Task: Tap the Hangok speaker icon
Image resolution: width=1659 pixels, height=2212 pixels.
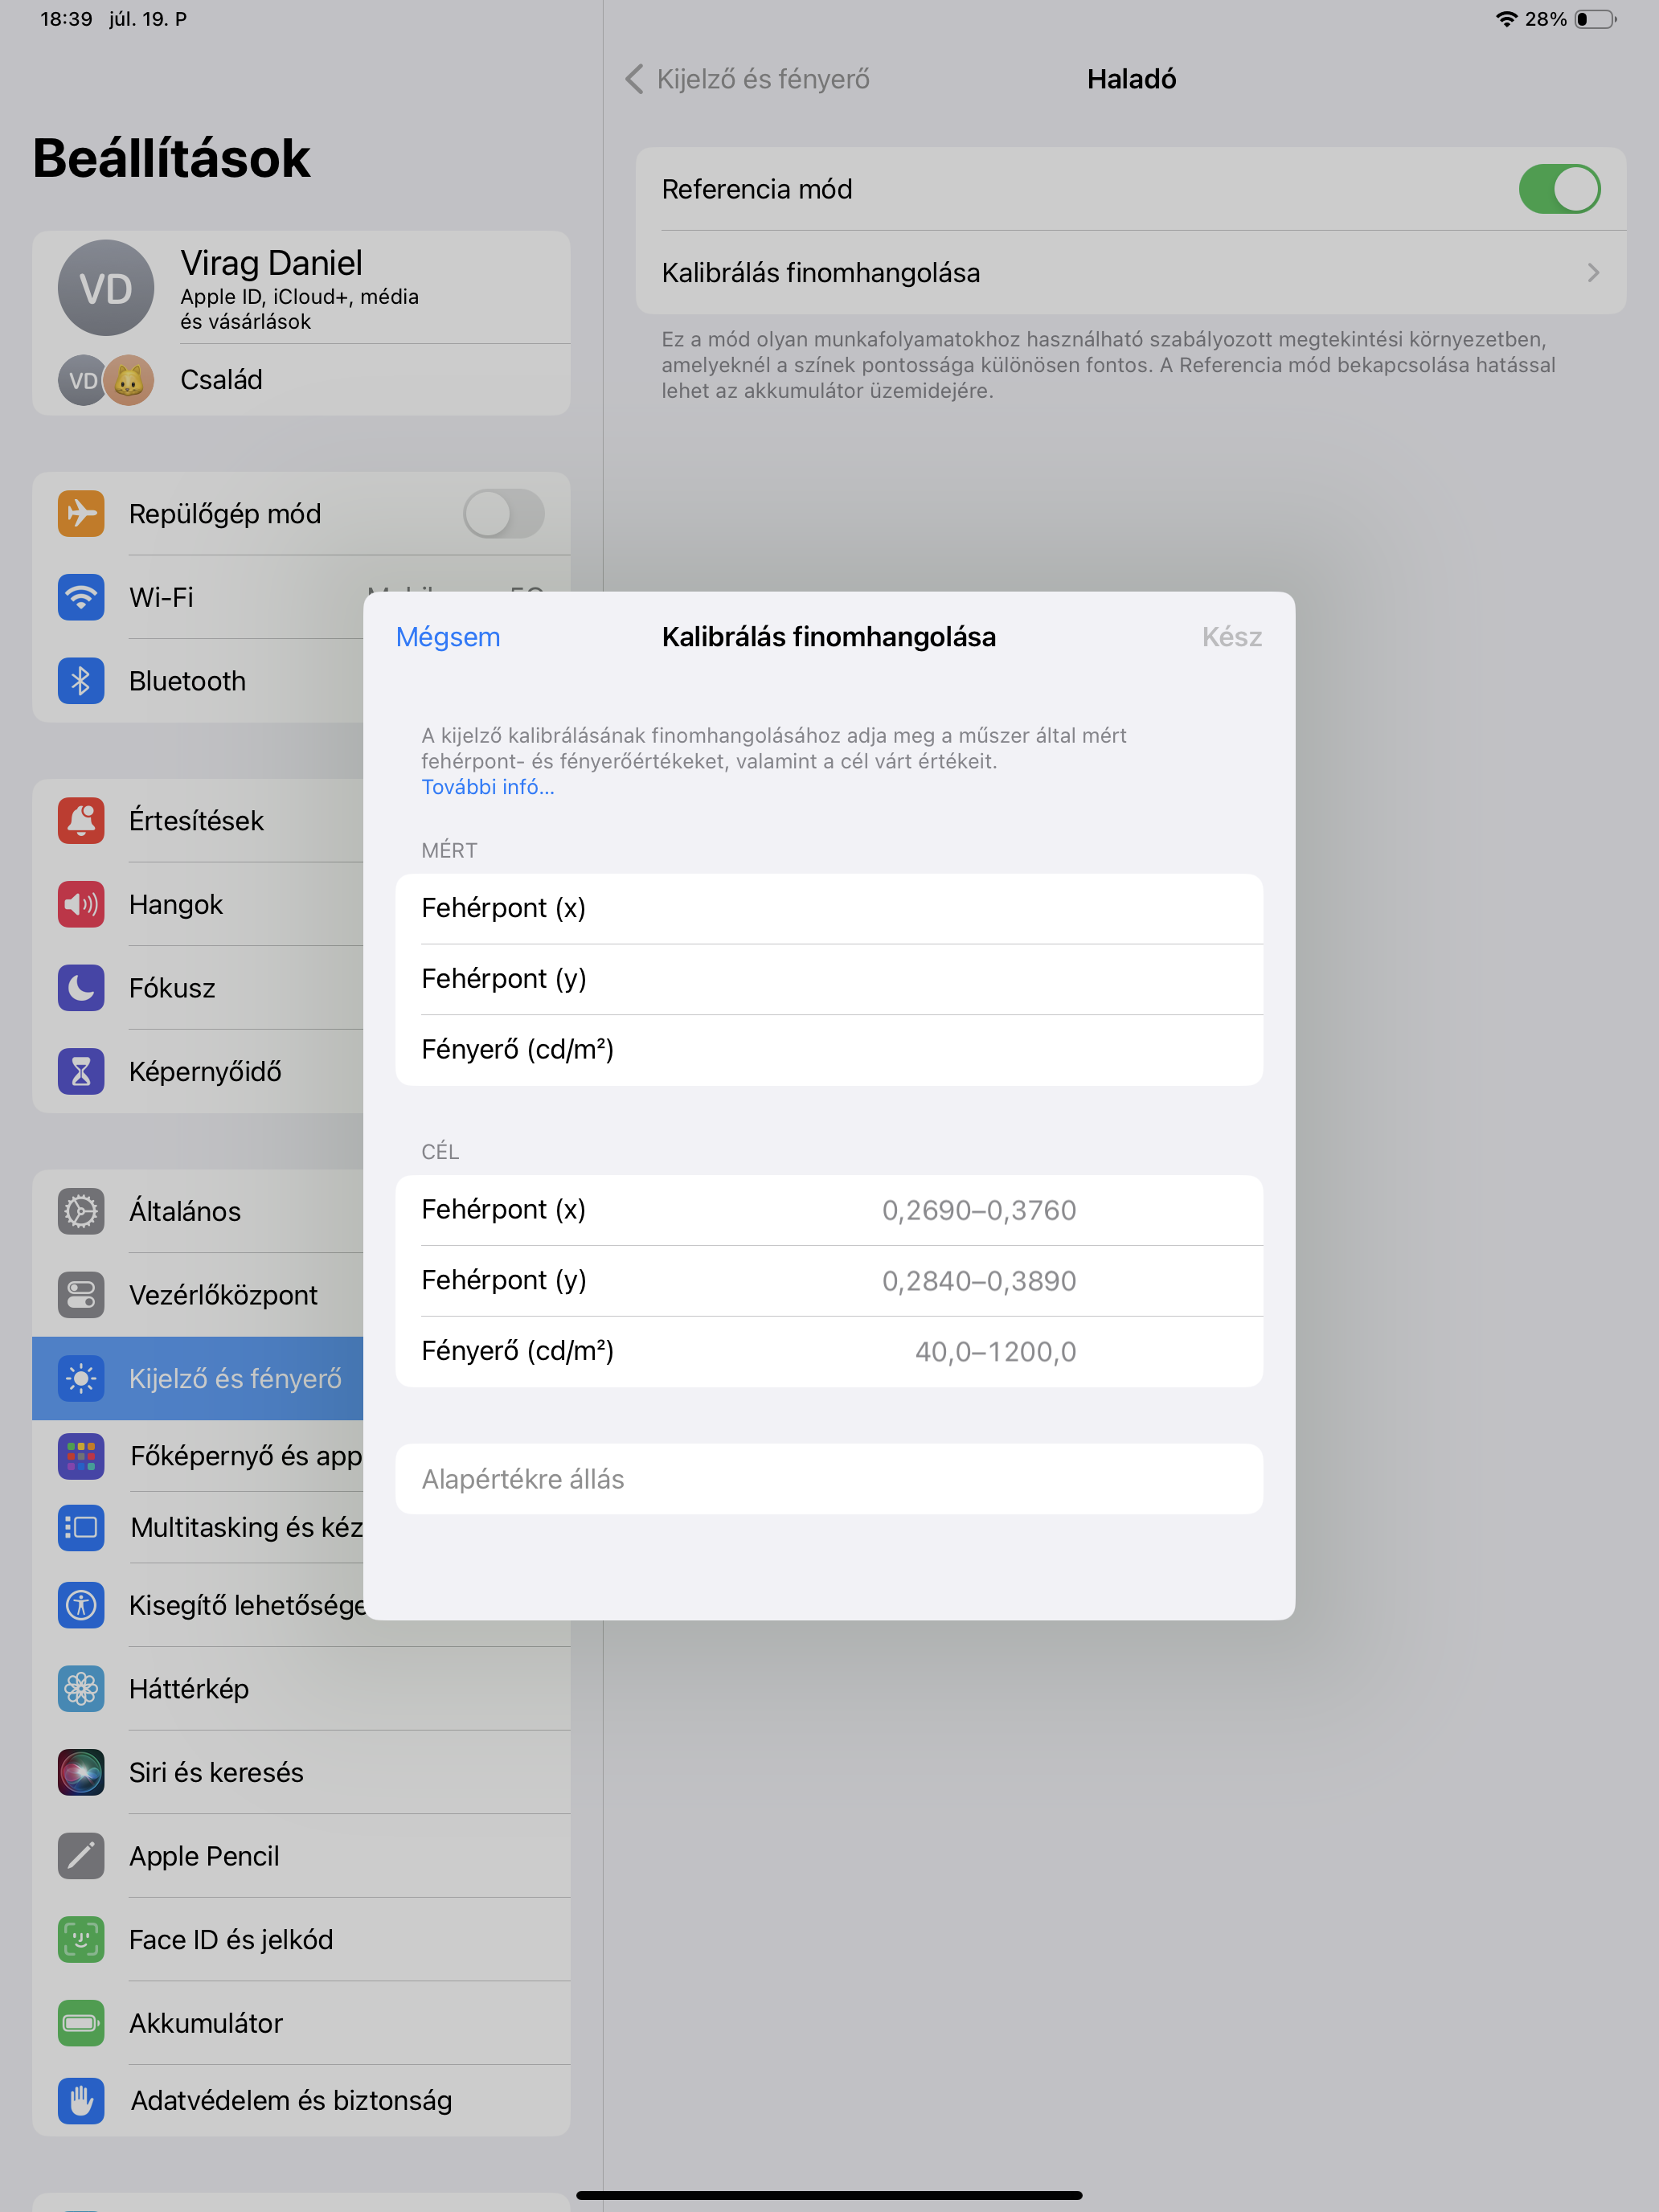Action: tap(81, 904)
